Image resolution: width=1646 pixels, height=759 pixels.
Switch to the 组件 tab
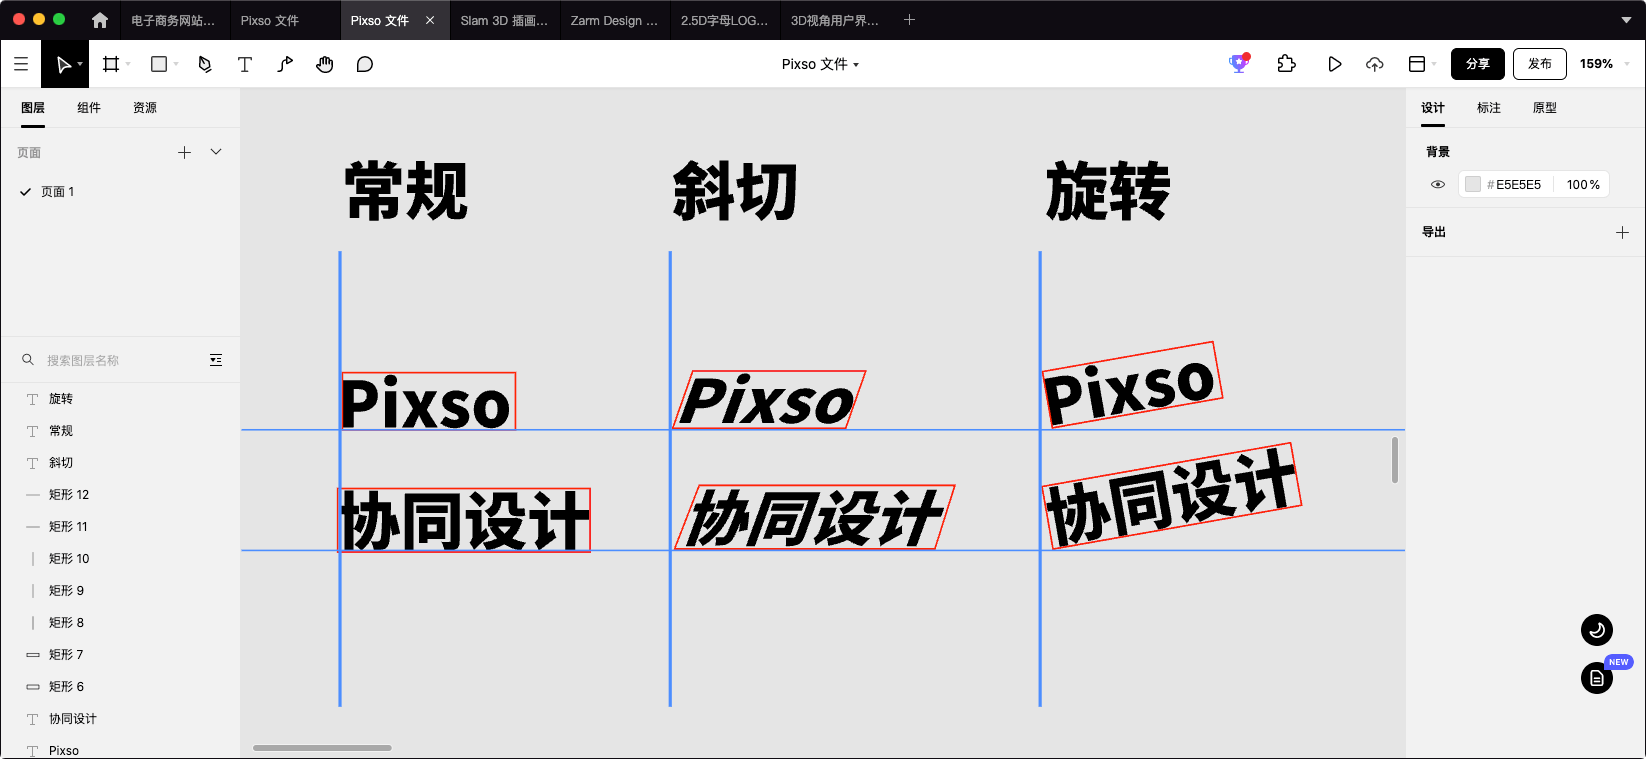click(89, 108)
